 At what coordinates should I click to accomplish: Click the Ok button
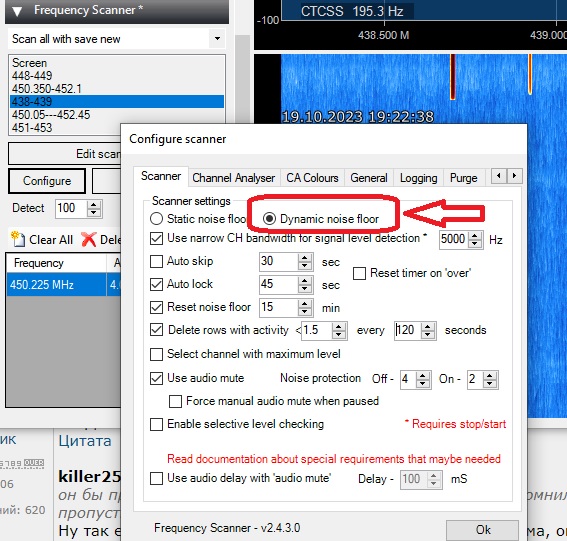coord(482,530)
